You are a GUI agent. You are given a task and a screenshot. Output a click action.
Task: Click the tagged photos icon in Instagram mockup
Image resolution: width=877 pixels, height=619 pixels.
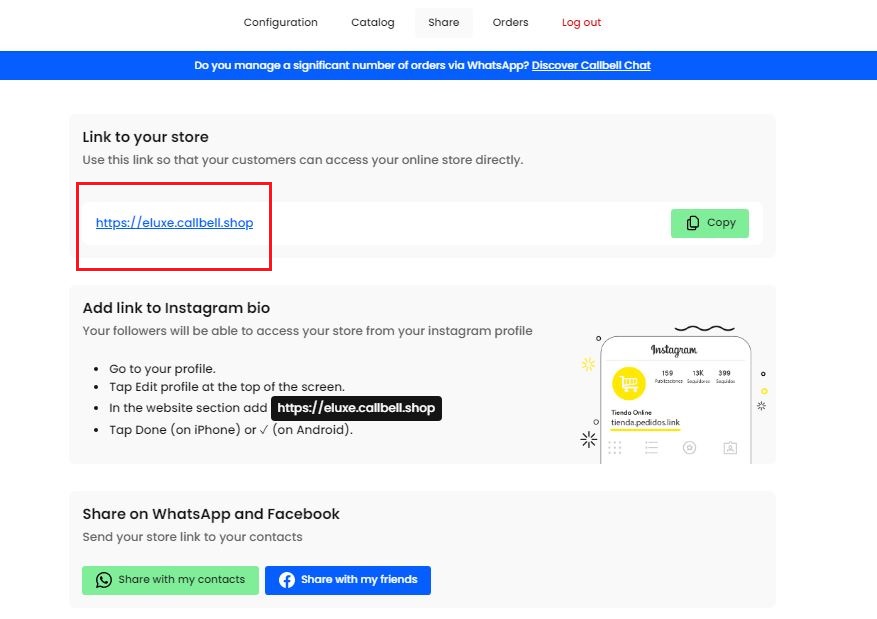[730, 448]
